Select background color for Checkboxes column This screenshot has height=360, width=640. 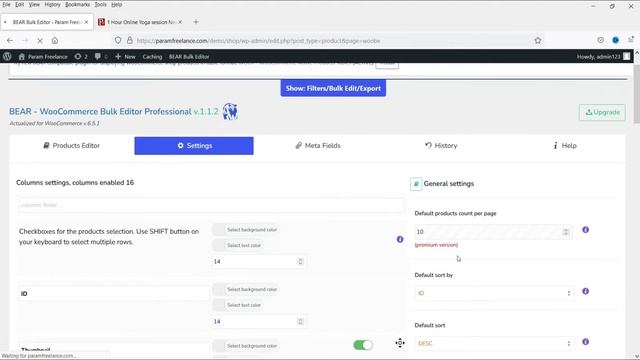click(x=245, y=230)
